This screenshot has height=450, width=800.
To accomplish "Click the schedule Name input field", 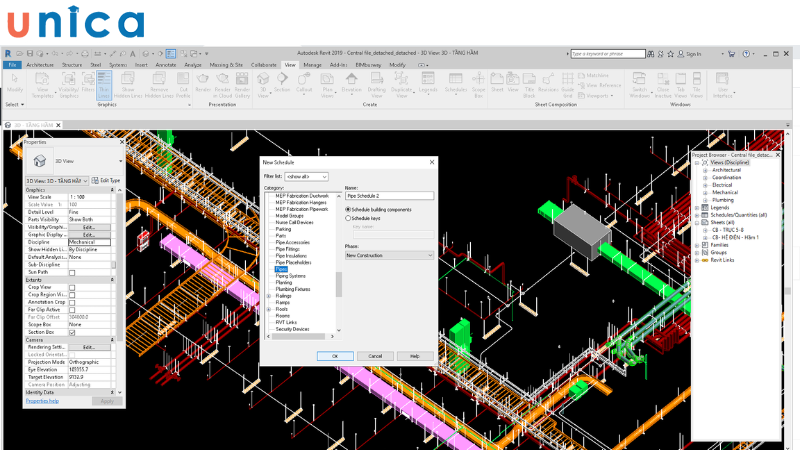I will click(x=389, y=196).
